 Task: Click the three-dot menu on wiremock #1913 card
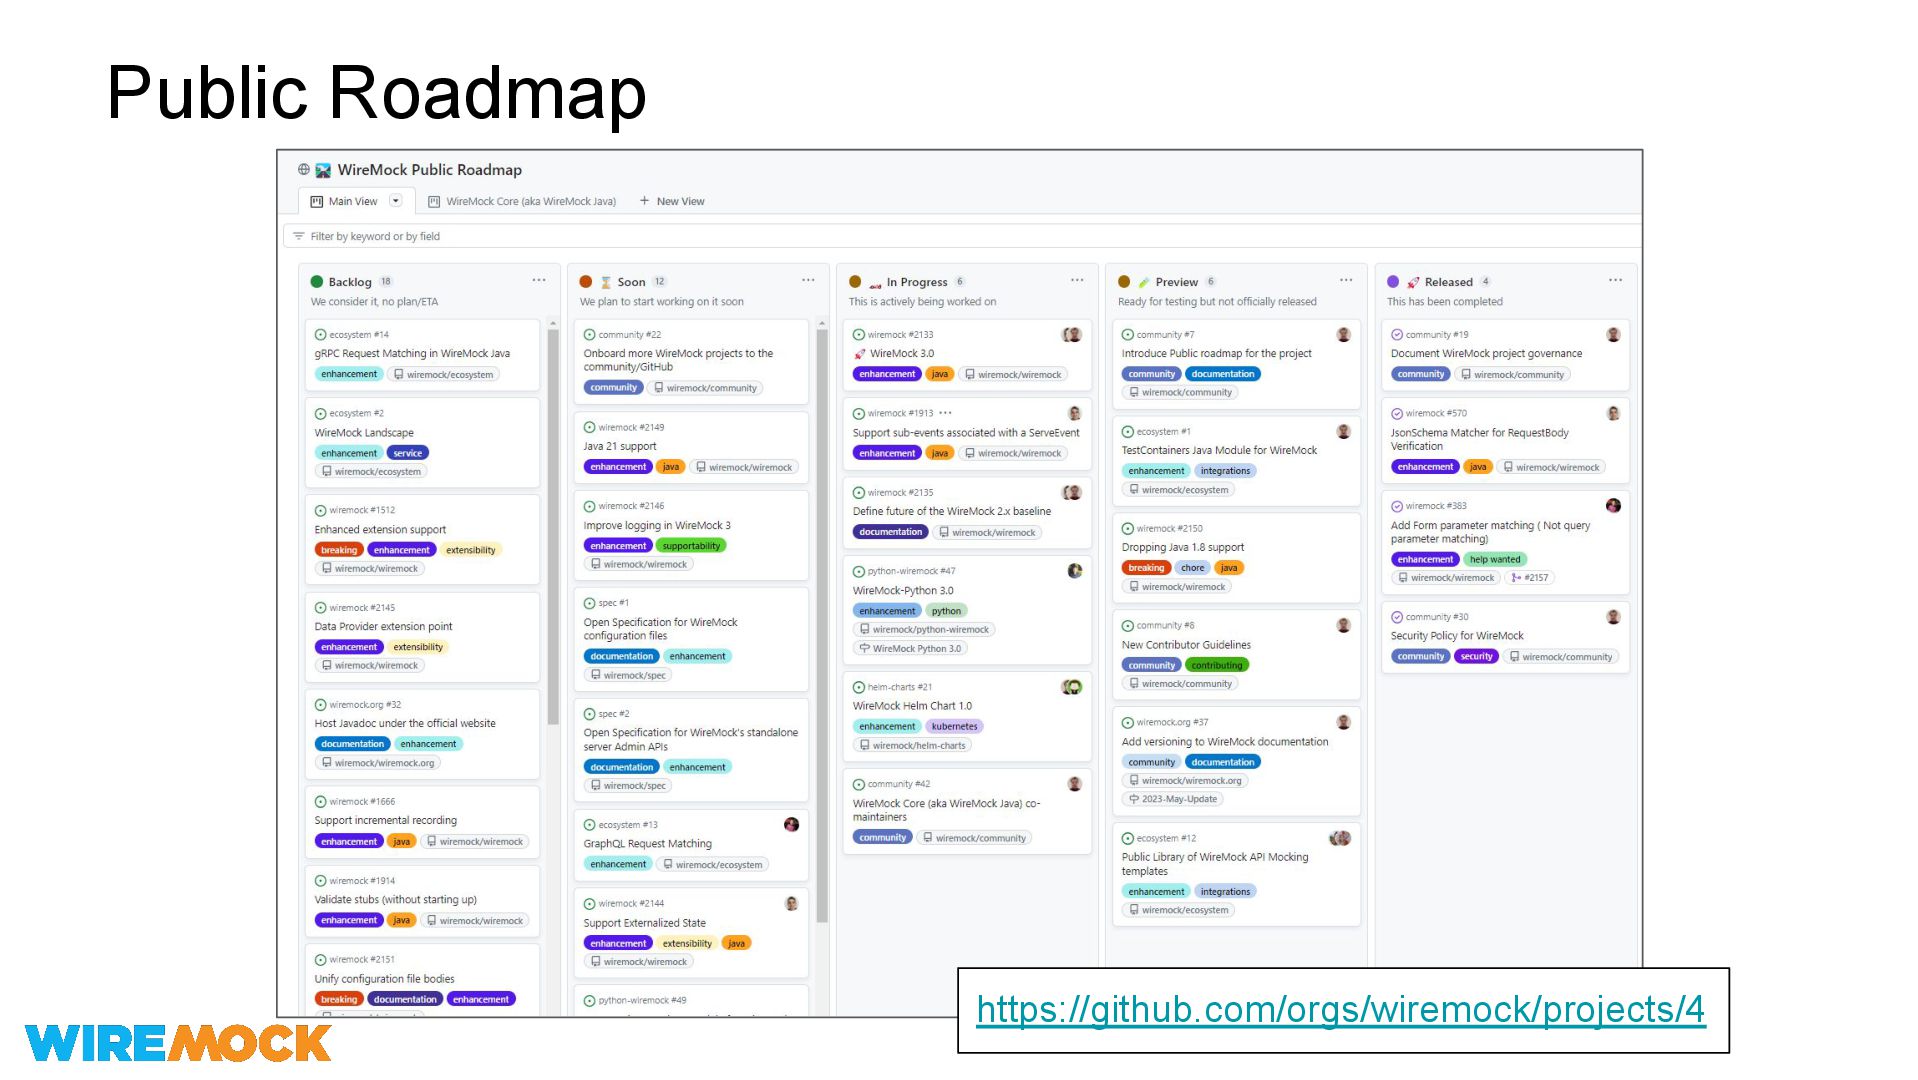945,413
